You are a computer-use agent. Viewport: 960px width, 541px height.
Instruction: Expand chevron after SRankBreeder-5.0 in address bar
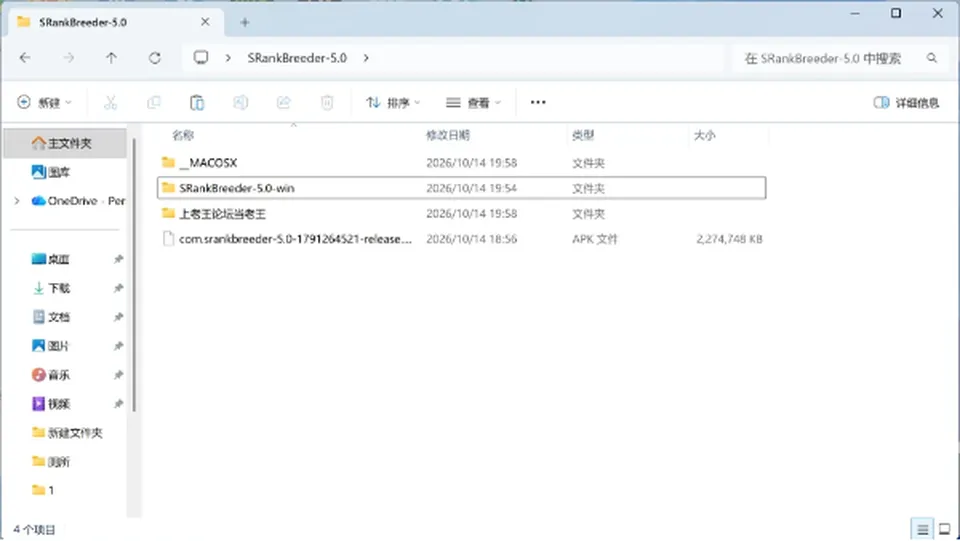click(x=366, y=58)
